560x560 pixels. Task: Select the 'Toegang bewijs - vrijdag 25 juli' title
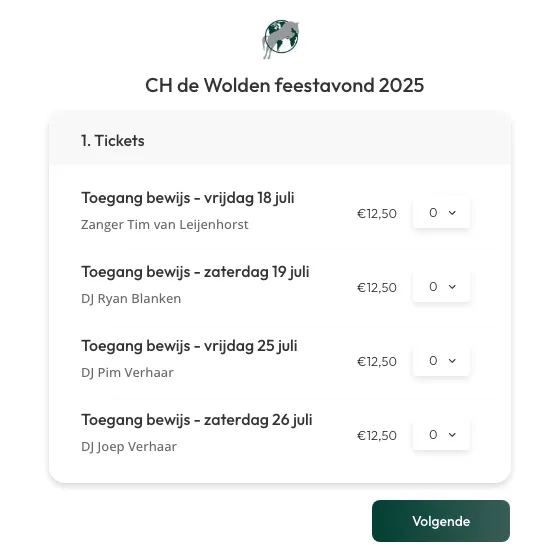[x=189, y=346]
